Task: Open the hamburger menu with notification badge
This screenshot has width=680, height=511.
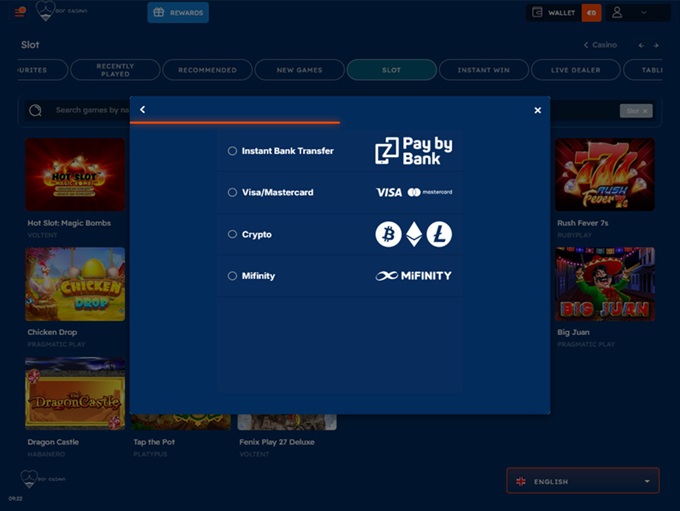Action: click(20, 13)
